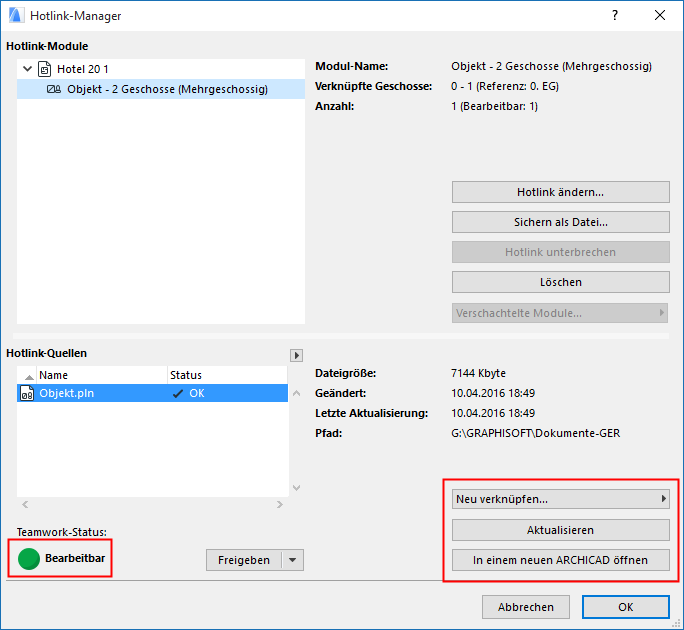Click the Dateigröße value 7144 Kbyte
The image size is (684, 630).
[478, 373]
